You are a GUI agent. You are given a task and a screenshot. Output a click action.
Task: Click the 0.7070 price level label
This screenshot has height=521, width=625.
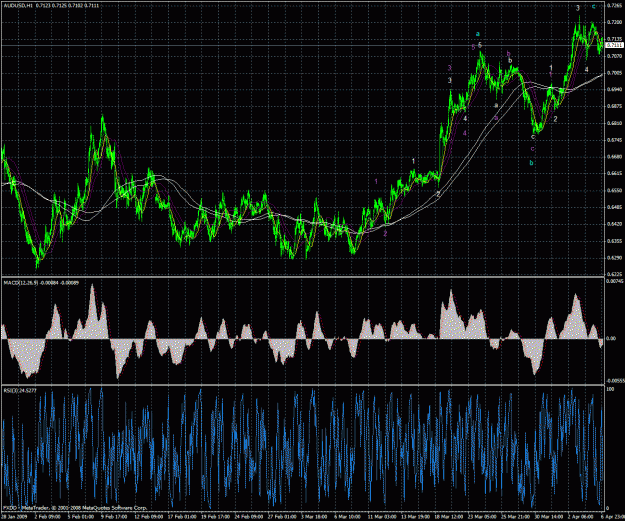click(x=613, y=56)
